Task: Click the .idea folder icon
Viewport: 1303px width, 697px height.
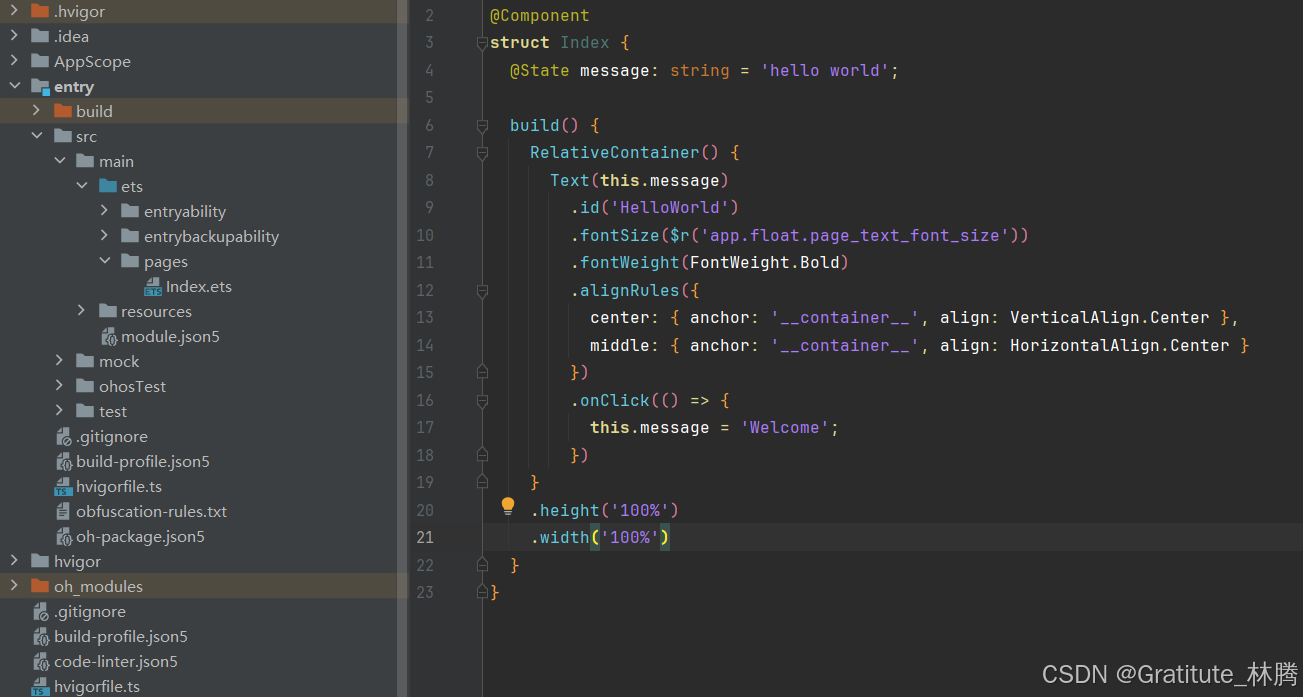Action: (40, 36)
